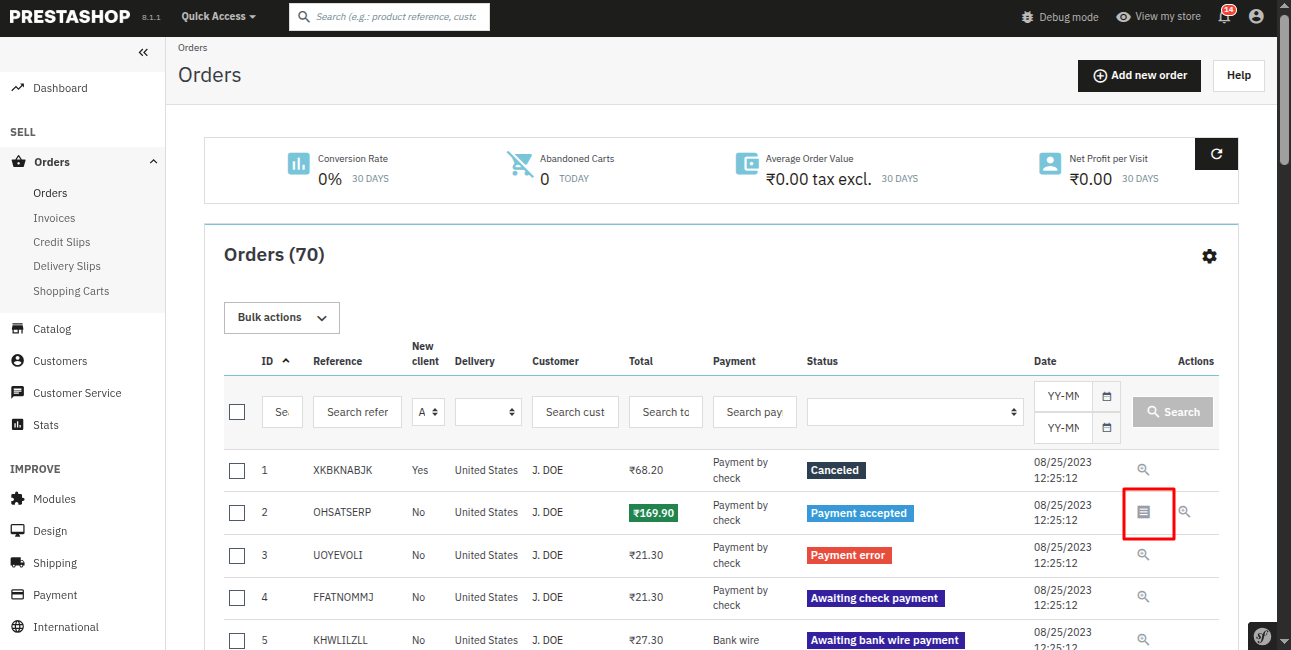The width and height of the screenshot is (1291, 650).
Task: Click the Awaiting bank wire payment badge
Action: [x=886, y=640]
